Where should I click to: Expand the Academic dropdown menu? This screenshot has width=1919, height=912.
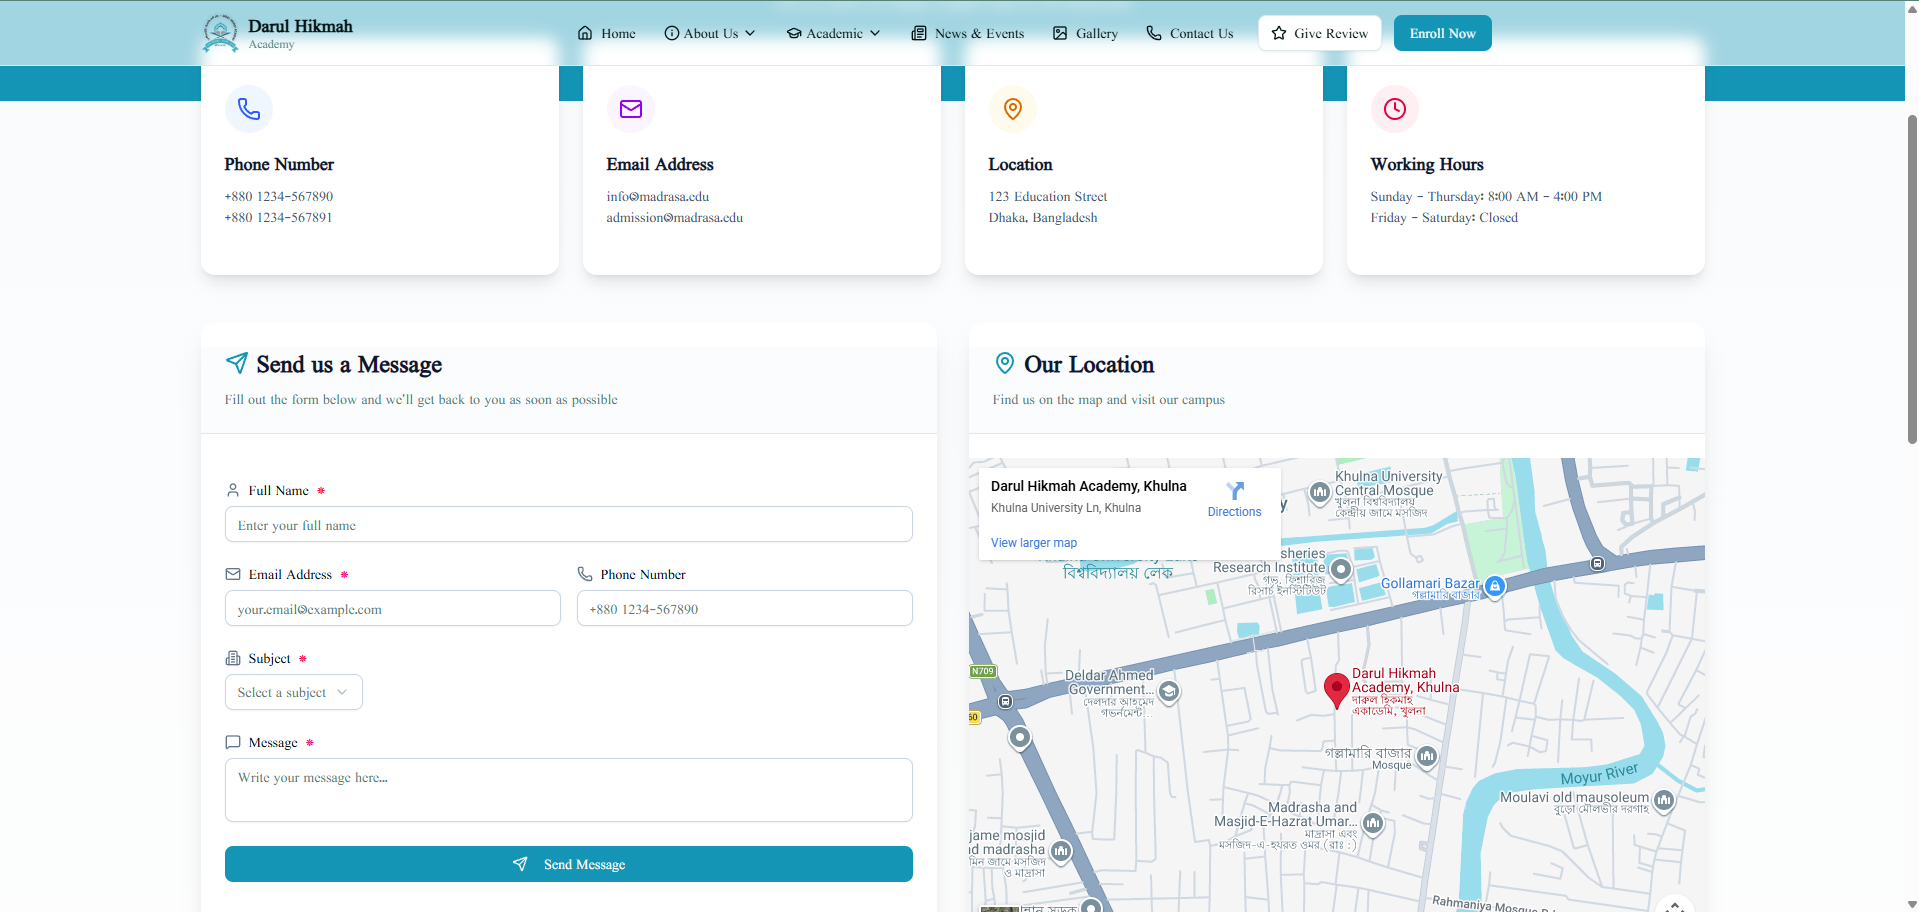pyautogui.click(x=833, y=33)
